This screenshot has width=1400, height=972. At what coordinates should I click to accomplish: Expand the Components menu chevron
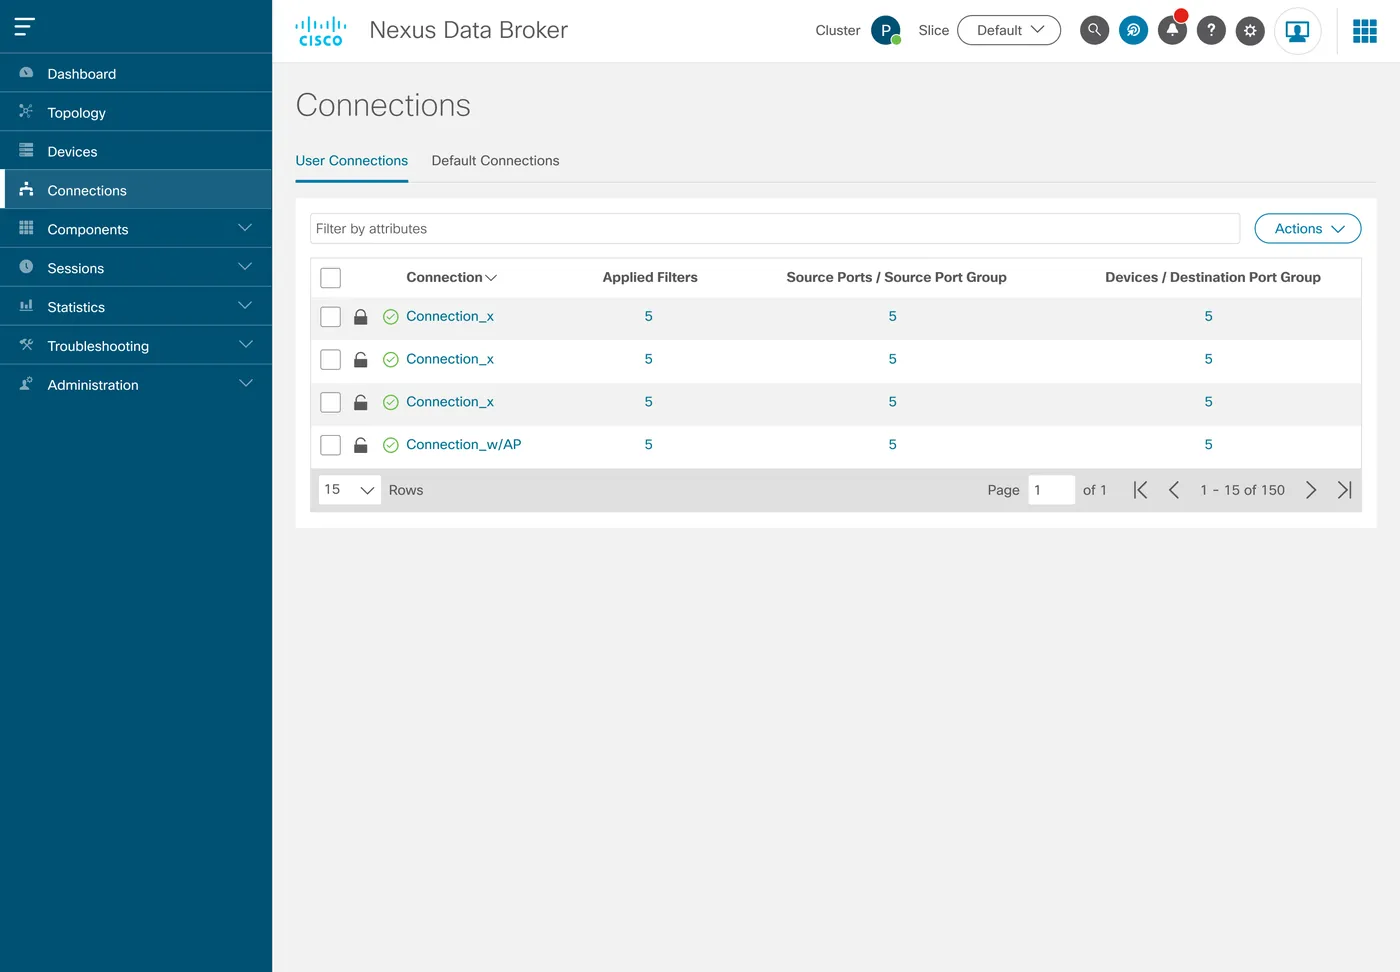pos(245,229)
